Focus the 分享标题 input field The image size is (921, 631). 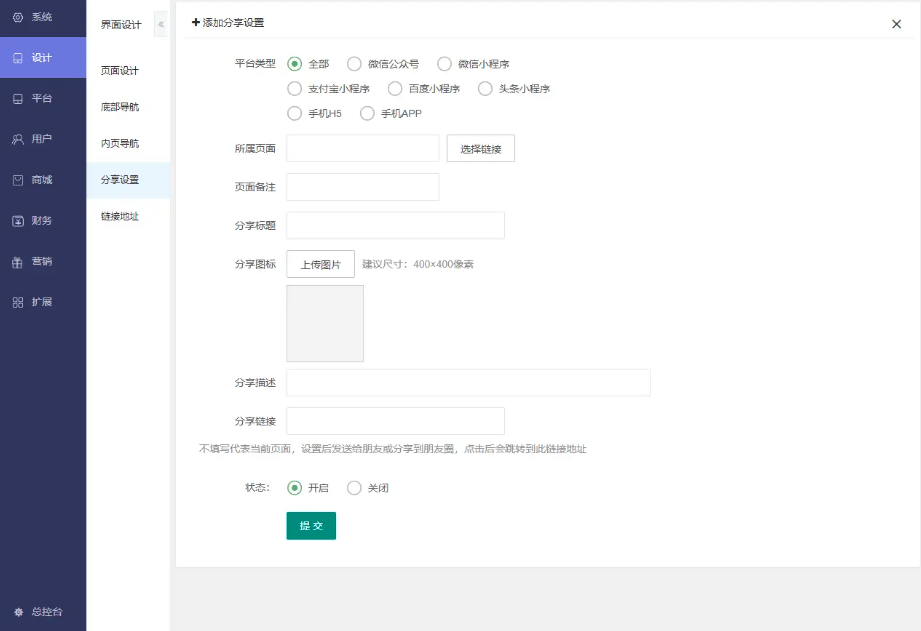click(x=395, y=226)
